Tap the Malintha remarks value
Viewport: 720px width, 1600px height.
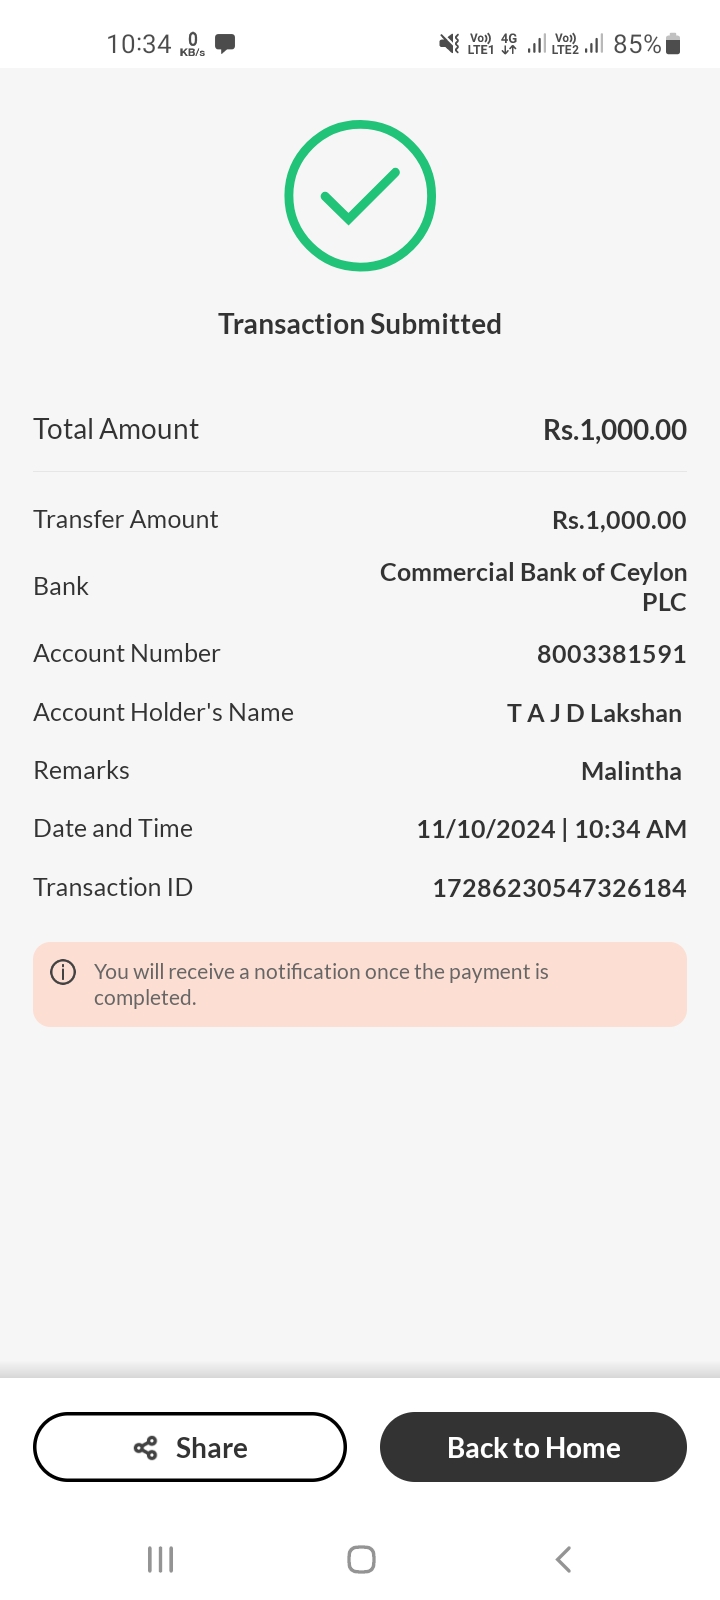pyautogui.click(x=631, y=771)
